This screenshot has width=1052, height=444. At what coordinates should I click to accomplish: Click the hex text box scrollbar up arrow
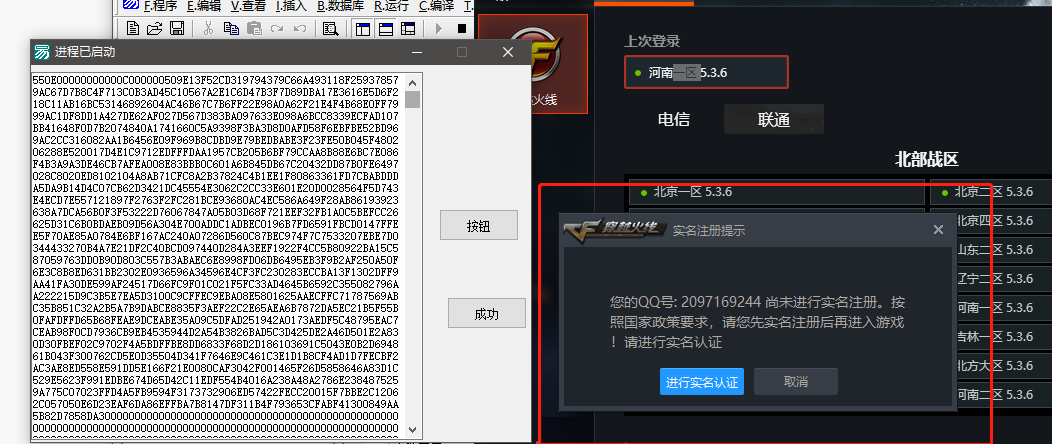click(x=413, y=82)
